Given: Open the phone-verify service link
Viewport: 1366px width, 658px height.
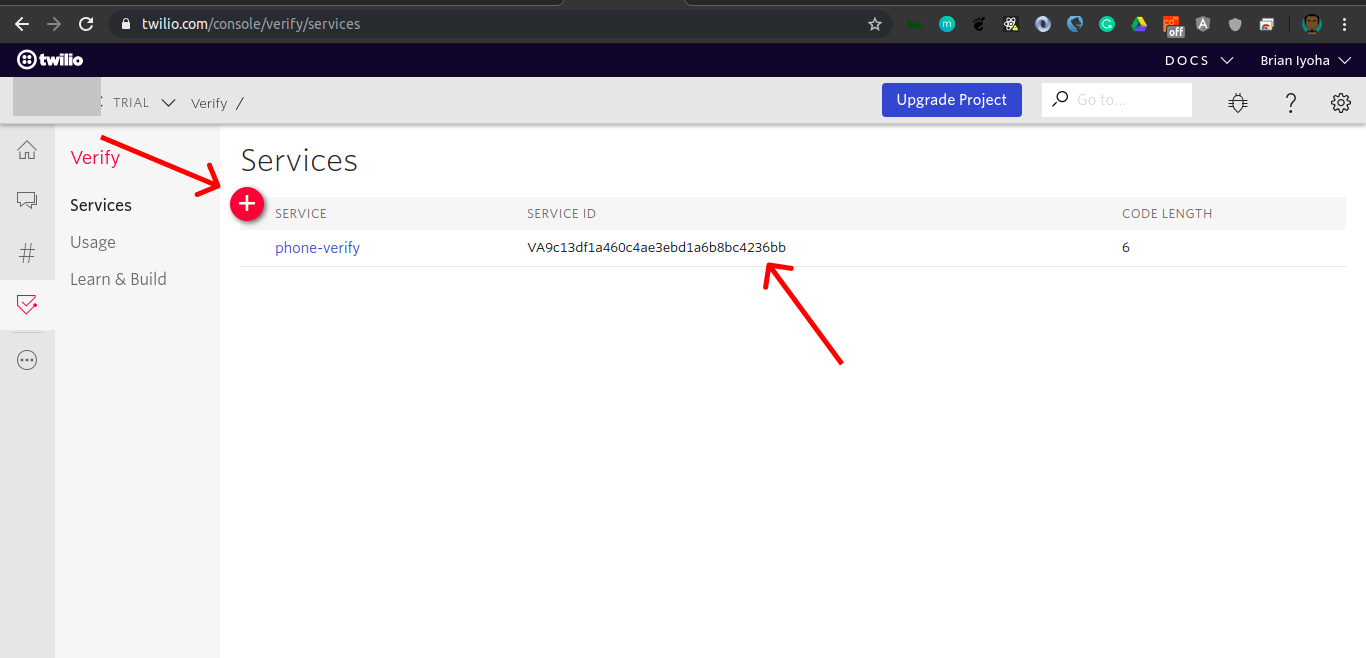Looking at the screenshot, I should coord(317,248).
